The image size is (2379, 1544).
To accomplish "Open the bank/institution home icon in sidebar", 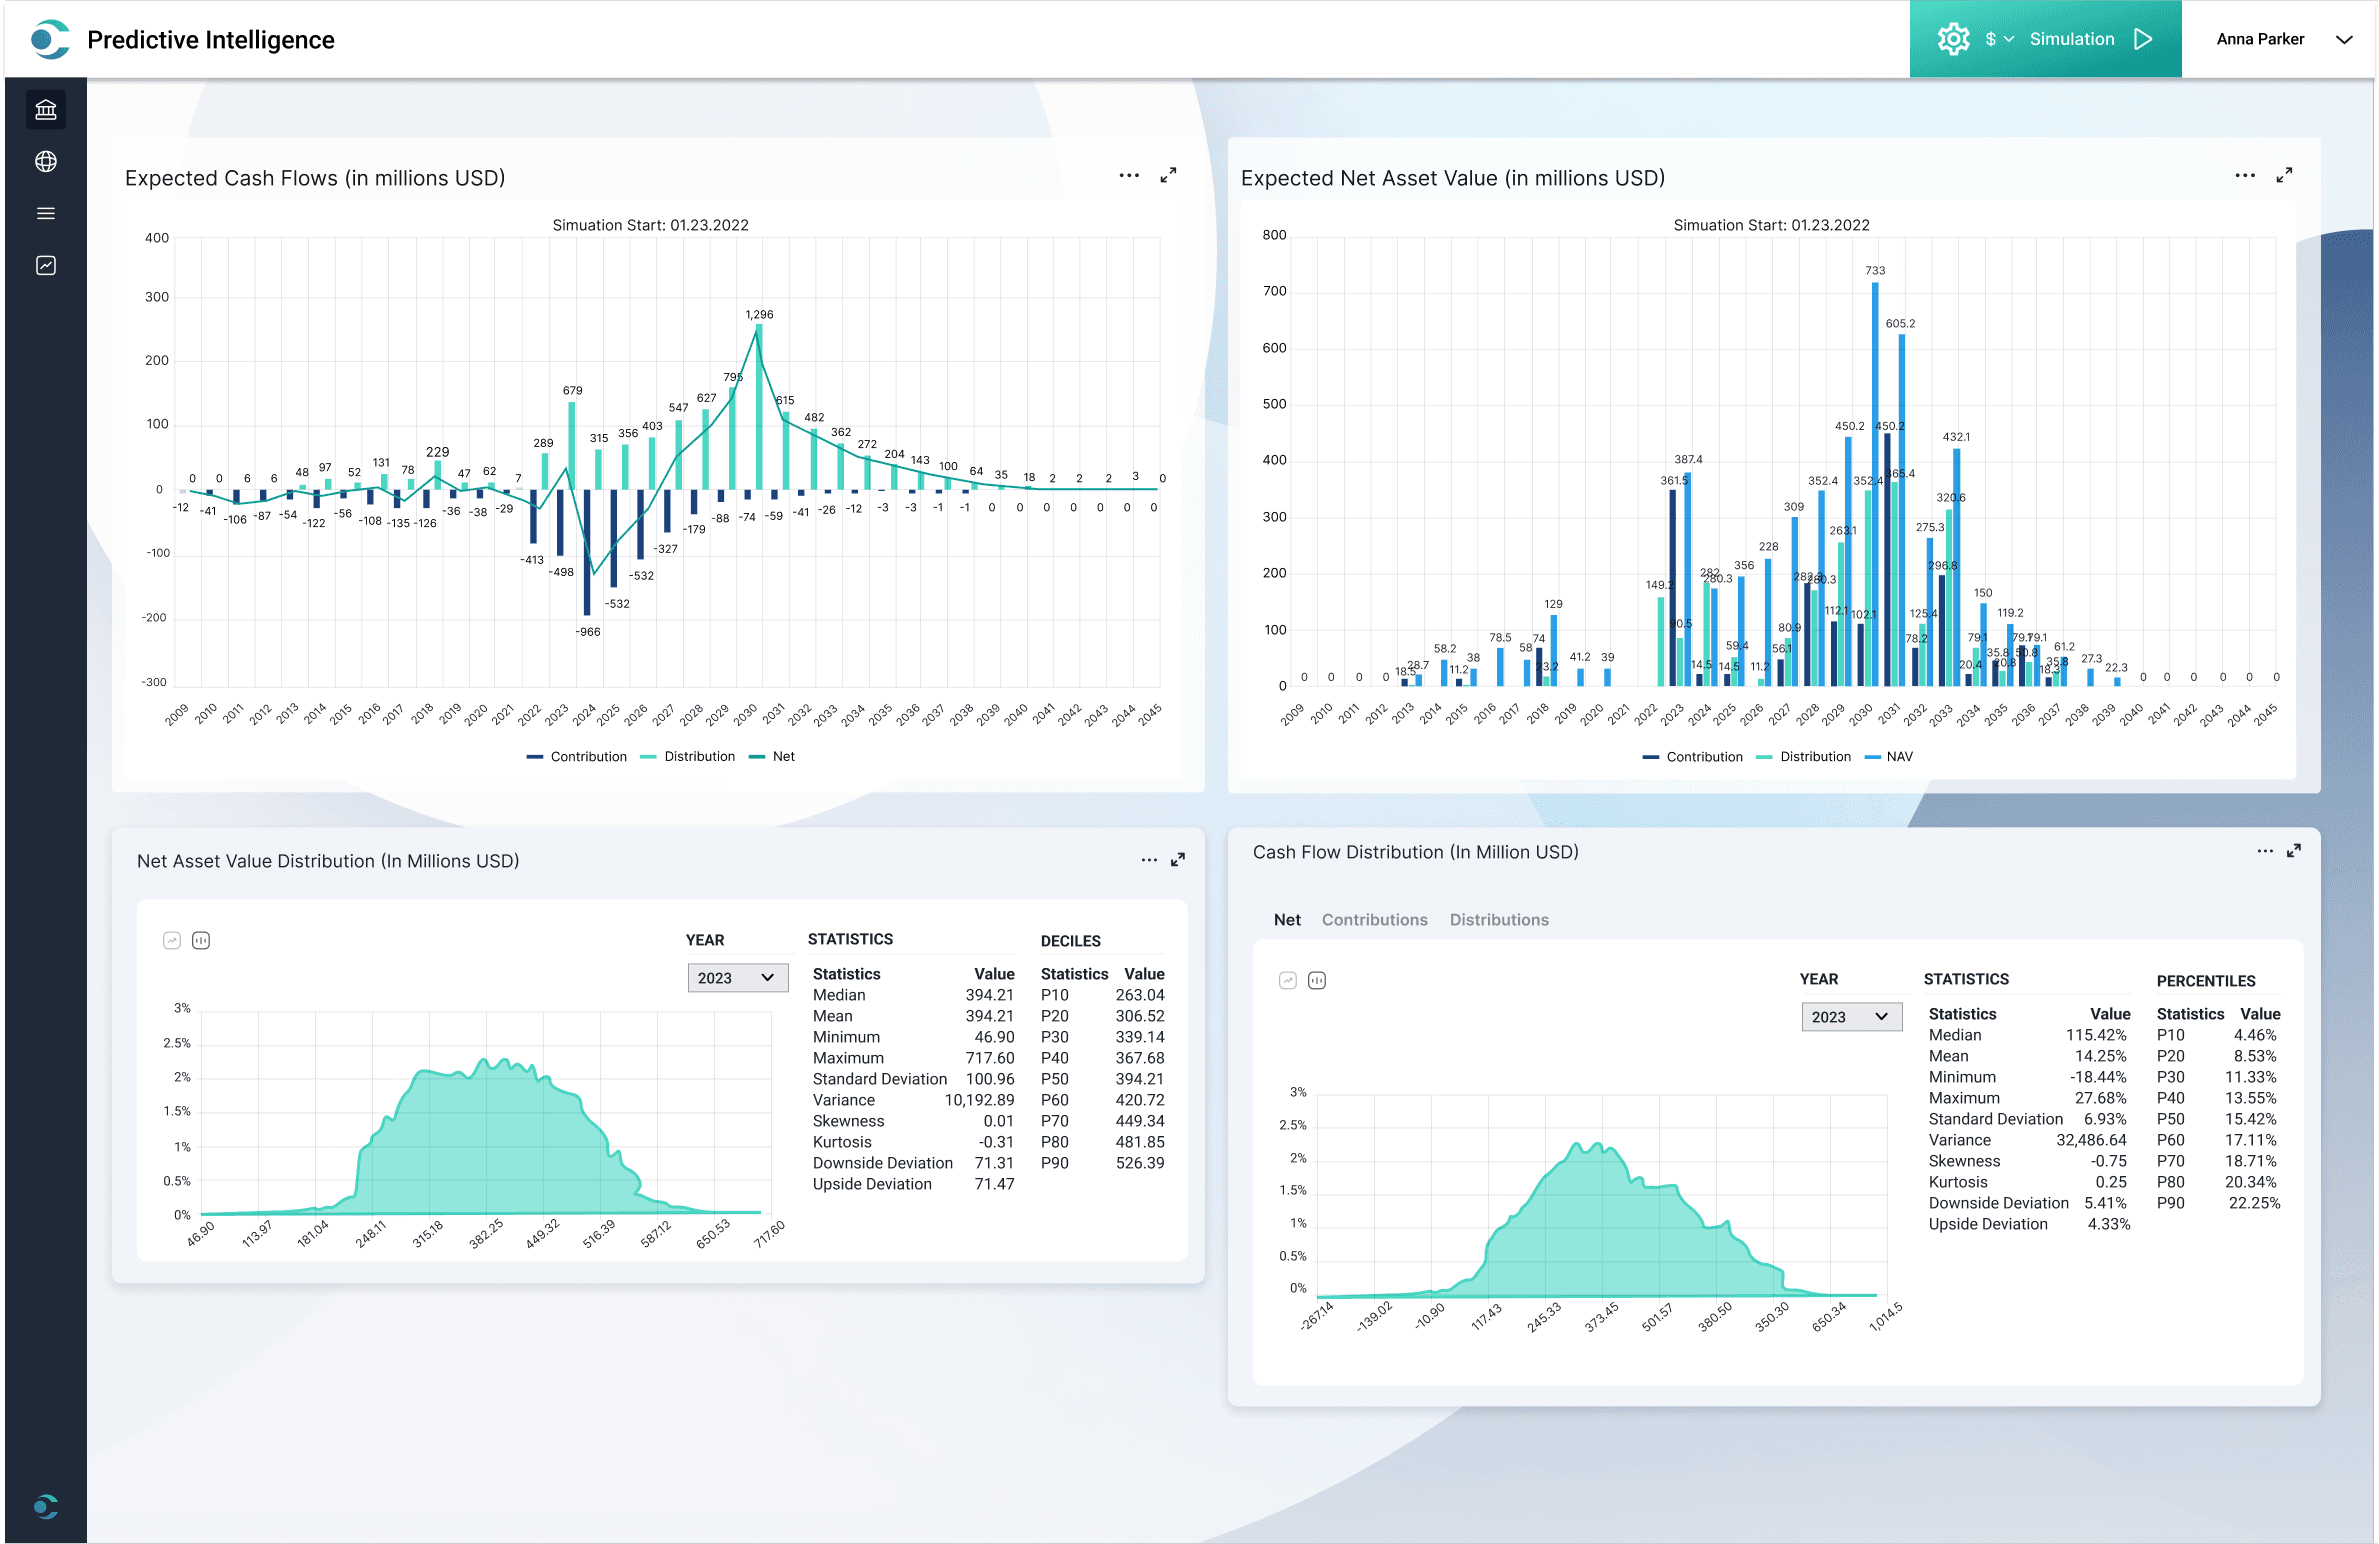I will [45, 109].
